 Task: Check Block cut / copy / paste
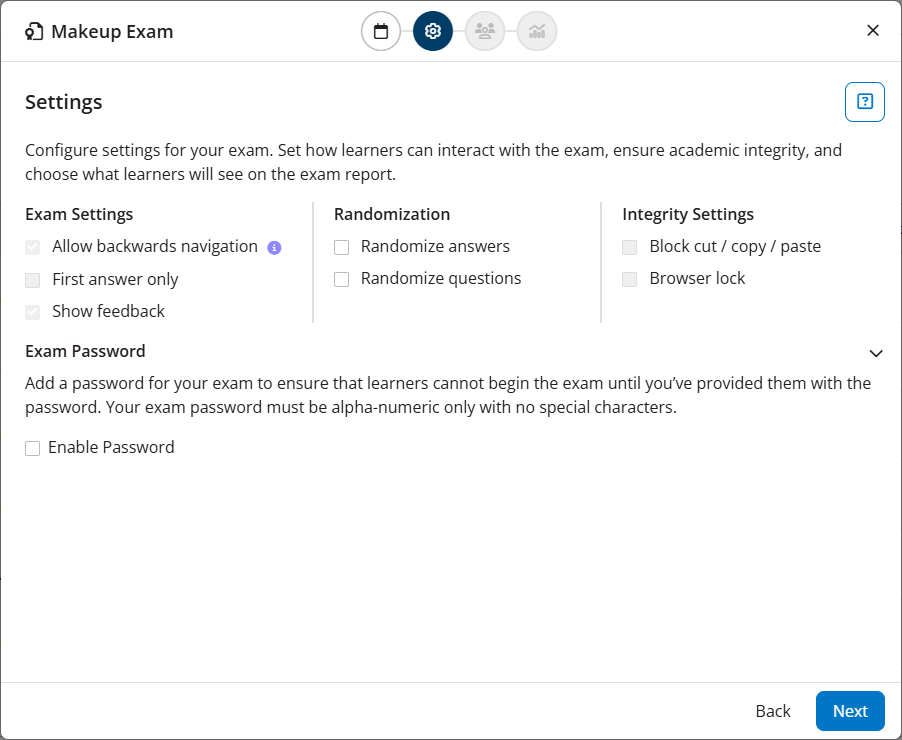click(629, 246)
